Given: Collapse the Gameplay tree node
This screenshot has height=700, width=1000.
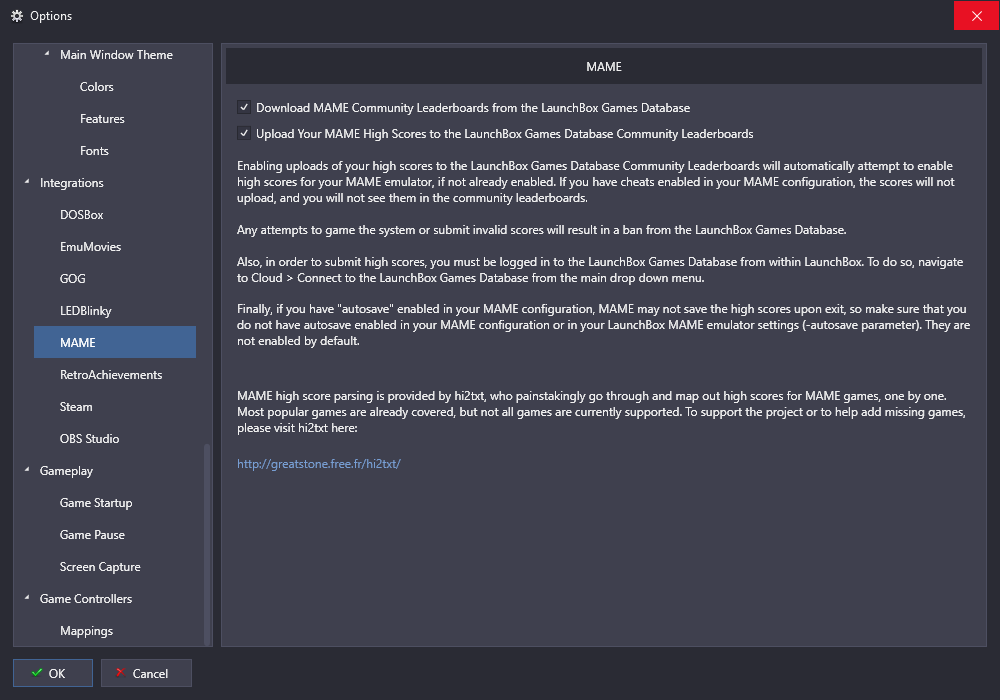Looking at the screenshot, I should pyautogui.click(x=27, y=470).
